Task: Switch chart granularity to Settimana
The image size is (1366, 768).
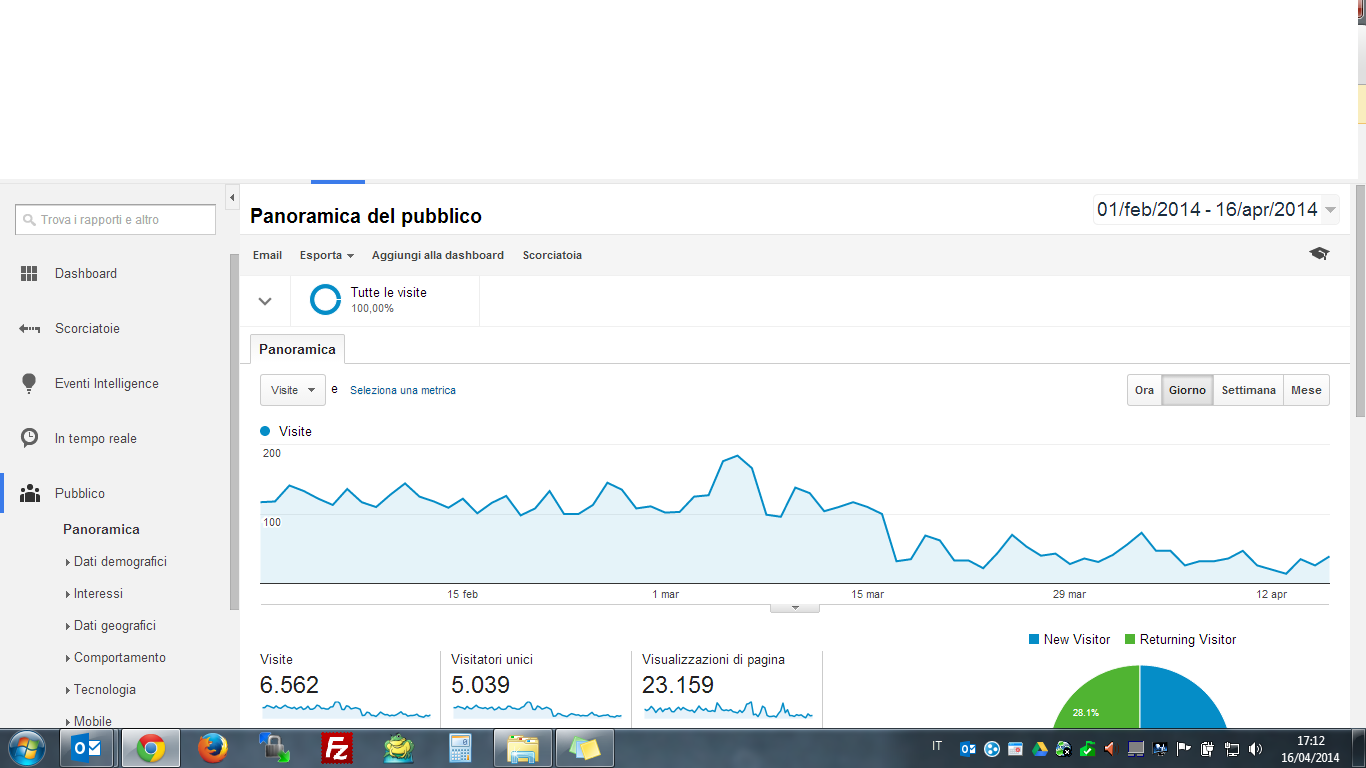Action: point(1248,390)
